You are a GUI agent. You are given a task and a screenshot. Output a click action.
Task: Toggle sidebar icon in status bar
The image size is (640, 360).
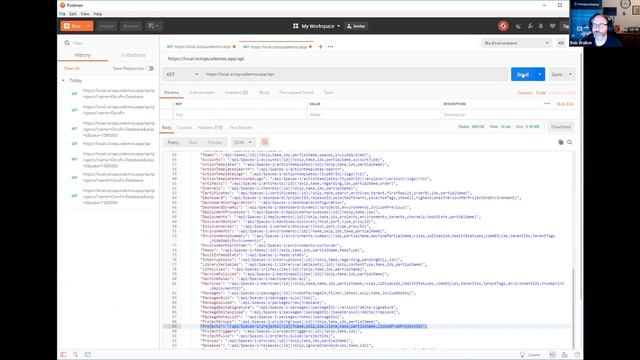coord(63,355)
